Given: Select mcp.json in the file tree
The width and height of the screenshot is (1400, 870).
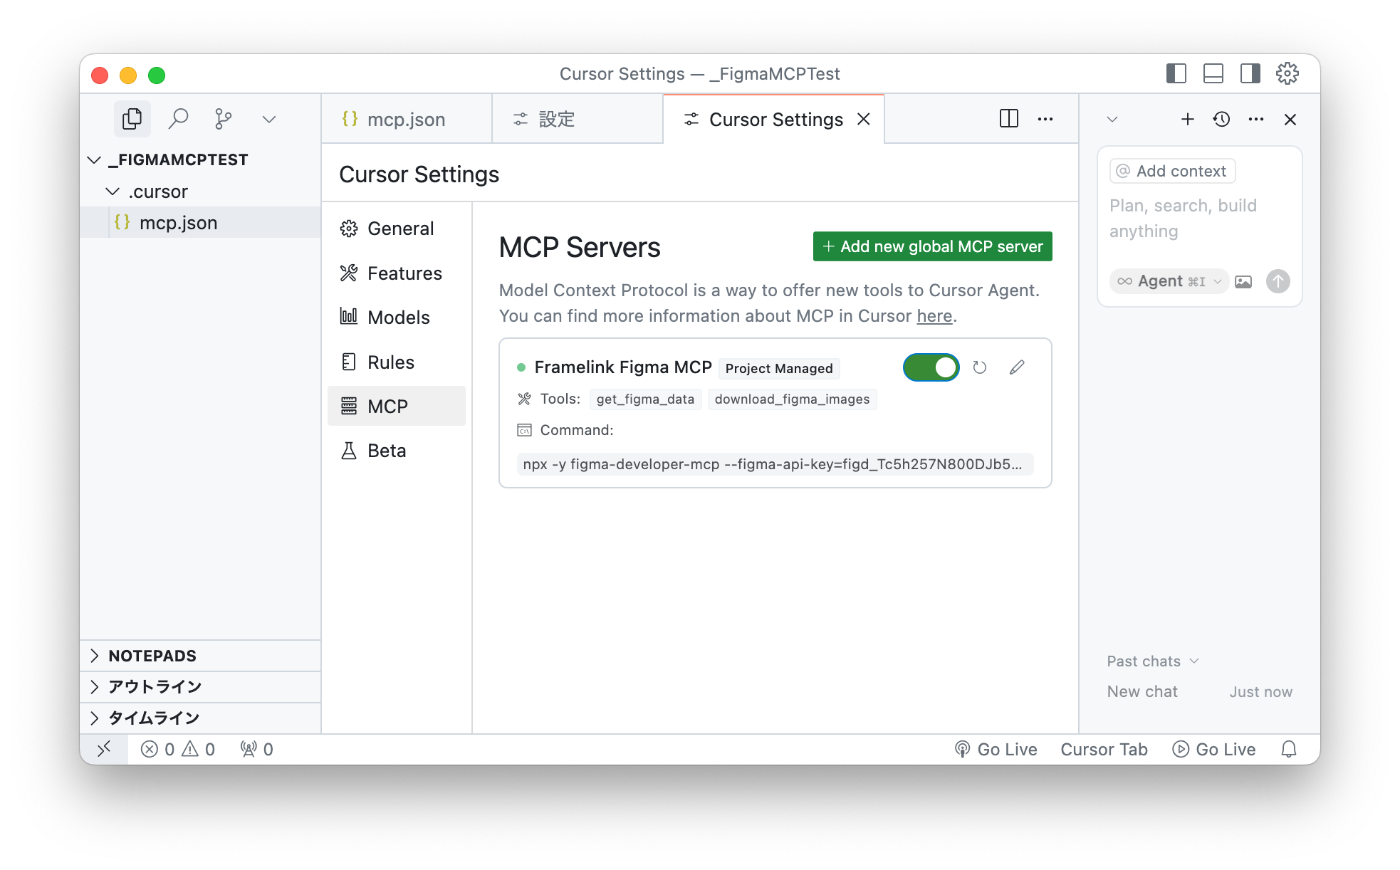Looking at the screenshot, I should coord(200,222).
